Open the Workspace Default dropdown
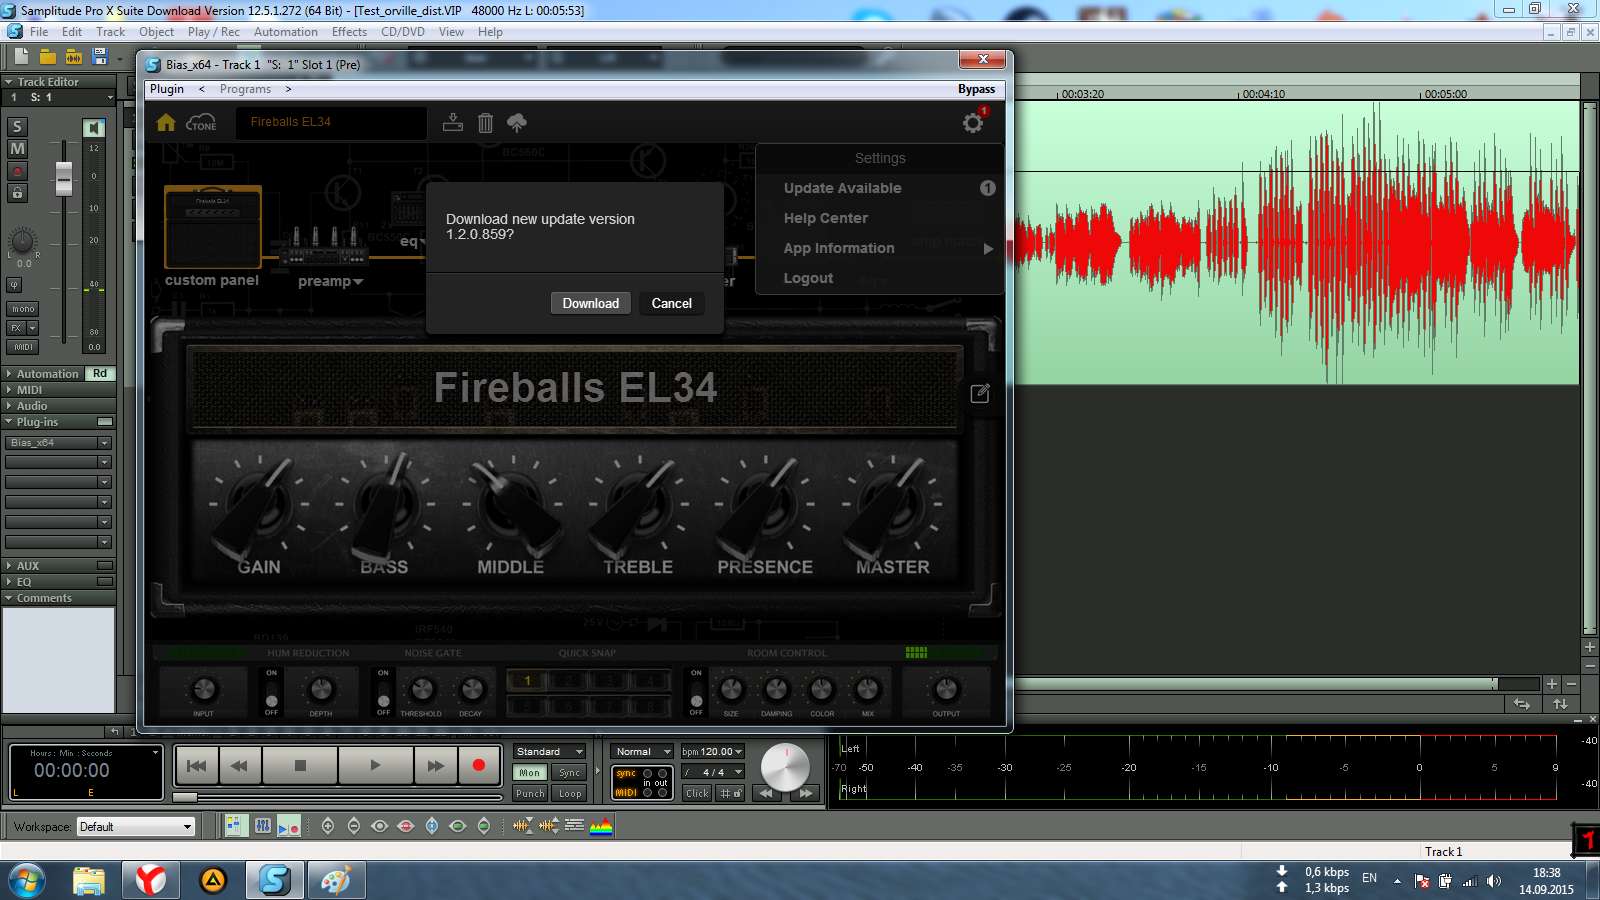 click(136, 827)
